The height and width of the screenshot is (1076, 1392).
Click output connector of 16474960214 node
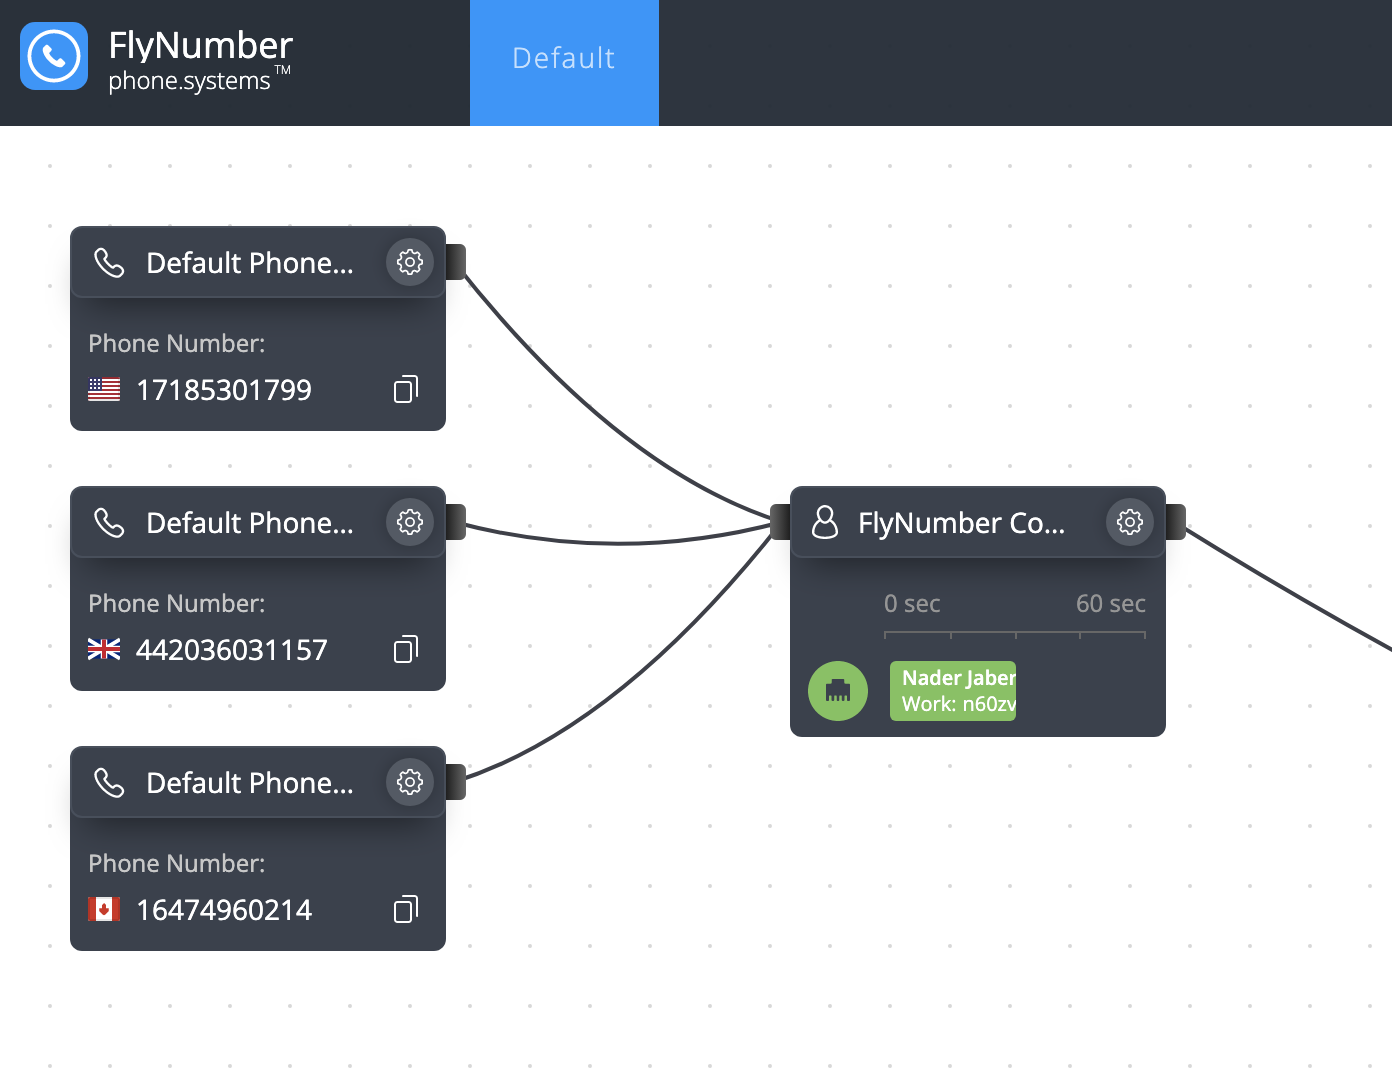(x=456, y=782)
